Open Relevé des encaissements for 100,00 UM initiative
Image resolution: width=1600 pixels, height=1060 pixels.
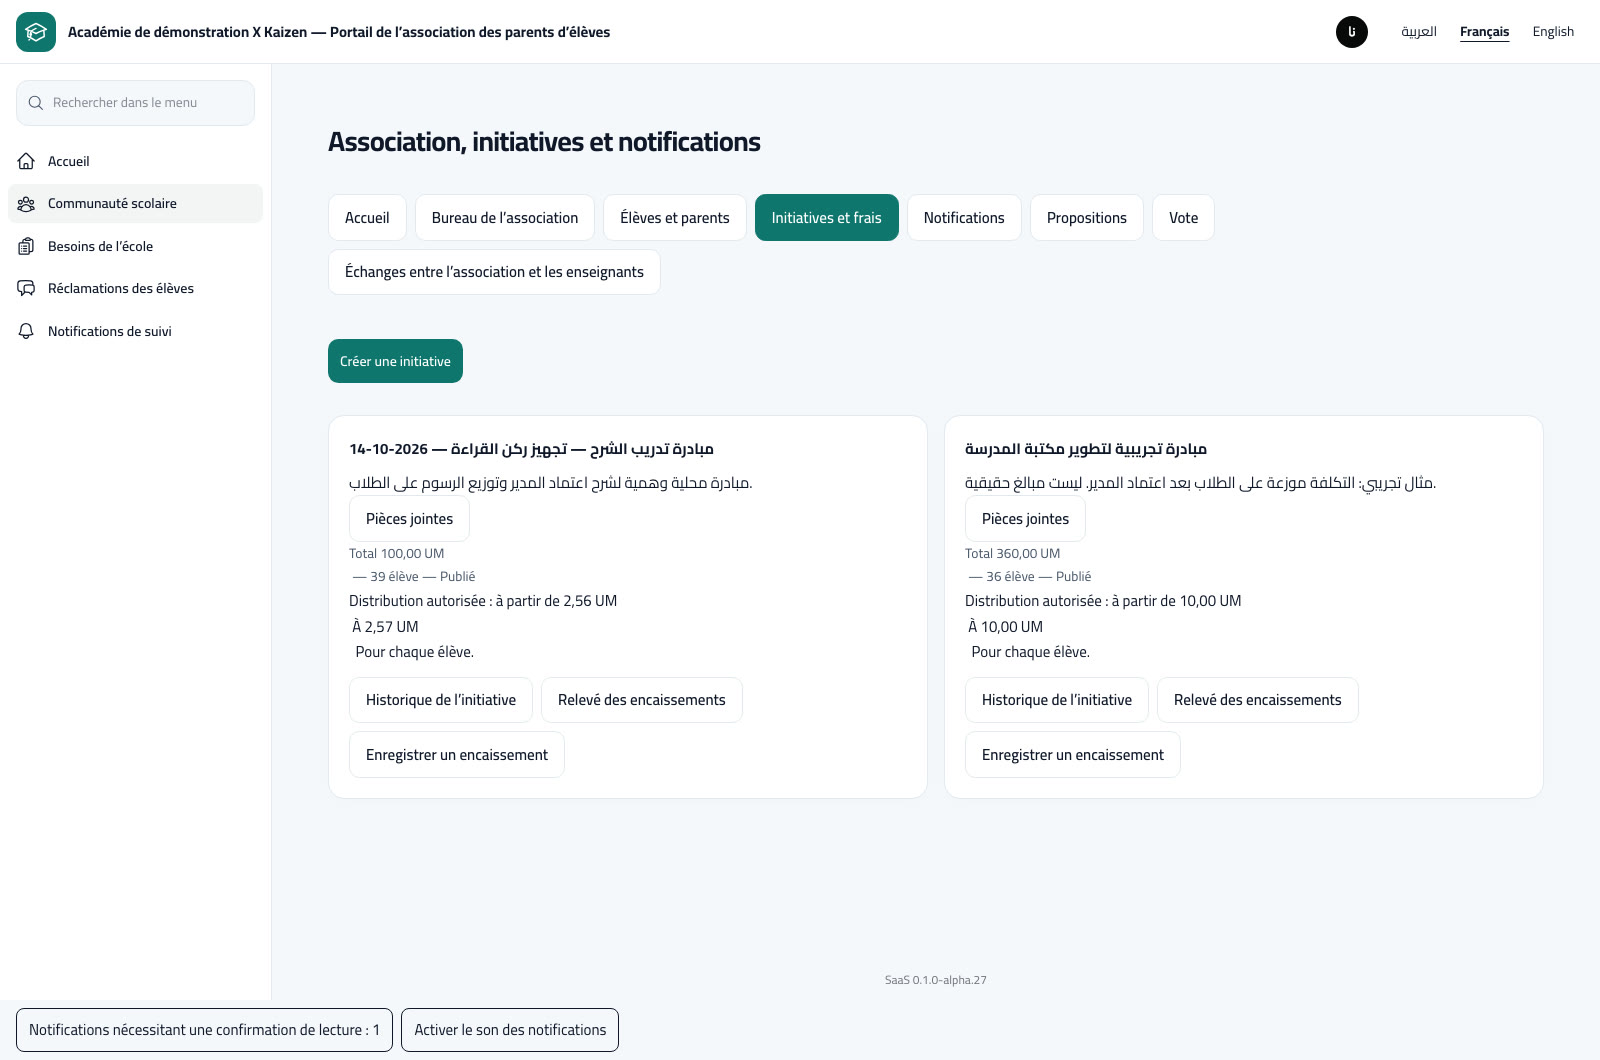click(642, 700)
